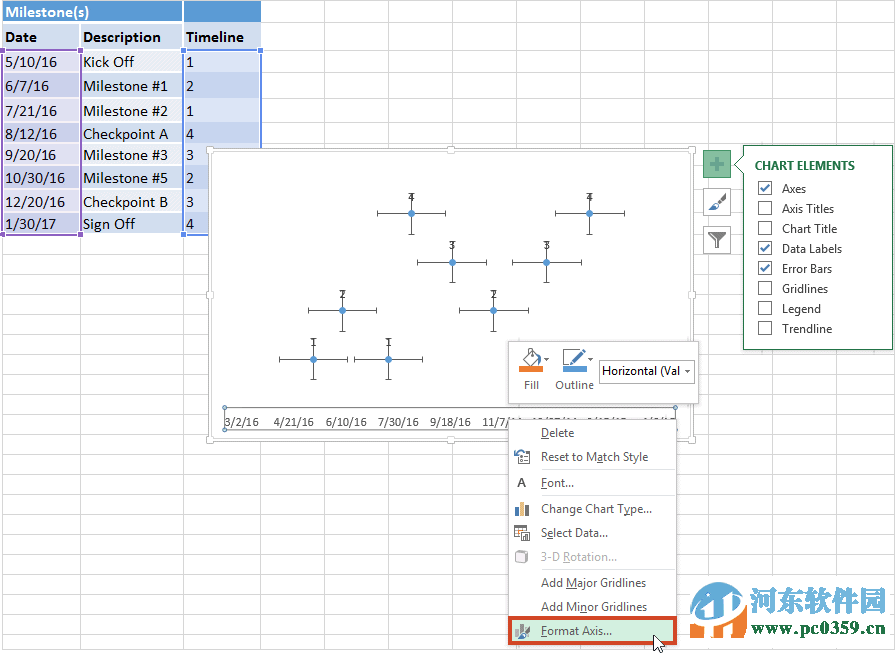Click the red color swatch under Fill
The height and width of the screenshot is (653, 895).
coord(530,369)
